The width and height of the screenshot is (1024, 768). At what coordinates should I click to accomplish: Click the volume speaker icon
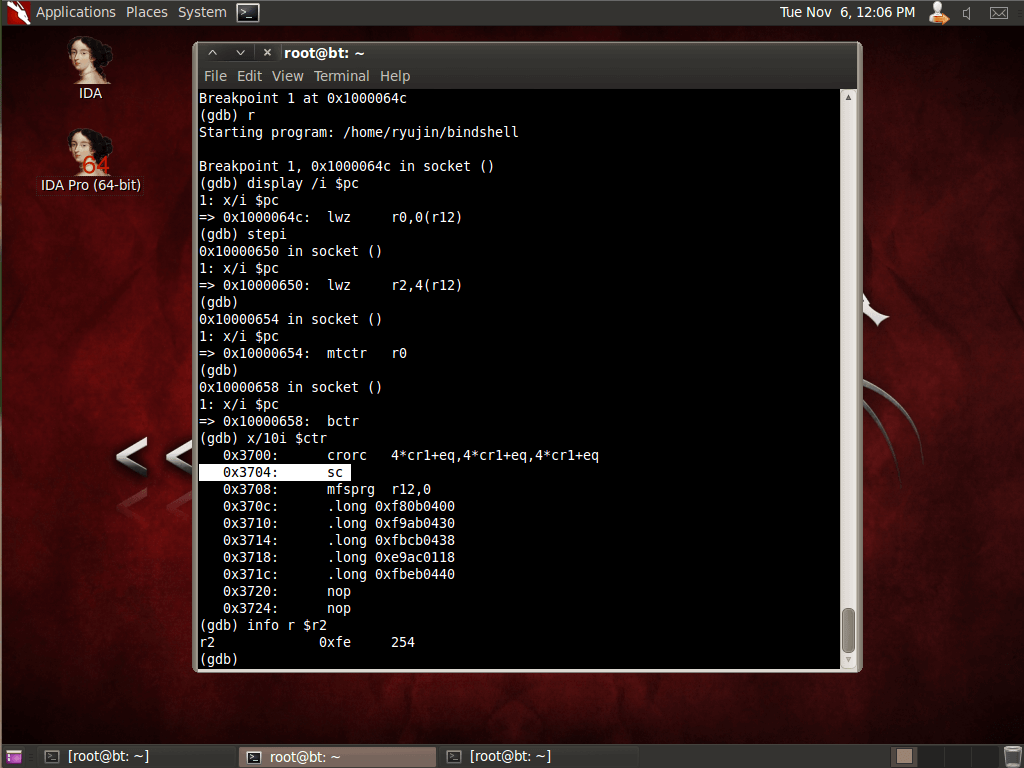[967, 13]
